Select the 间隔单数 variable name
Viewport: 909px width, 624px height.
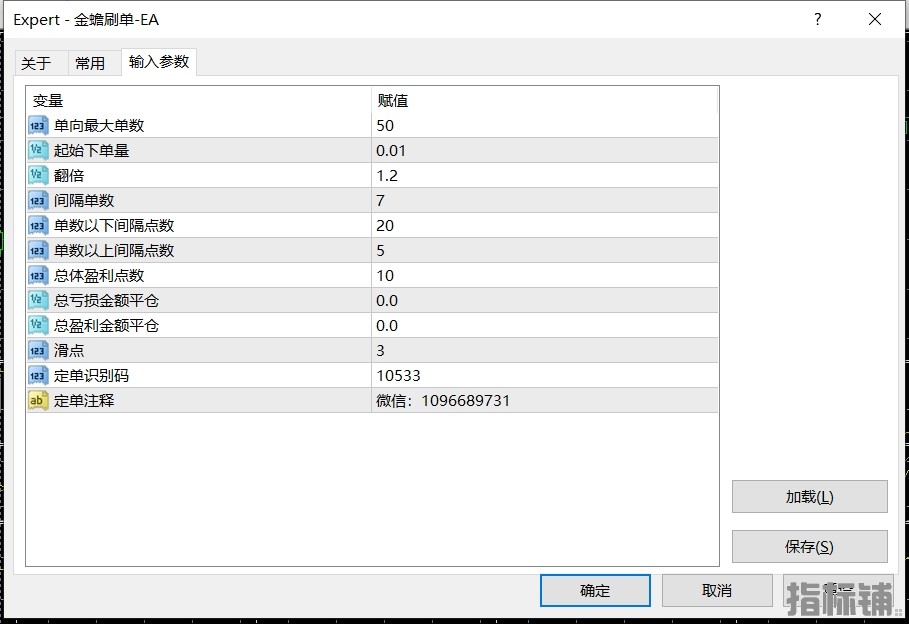(84, 200)
